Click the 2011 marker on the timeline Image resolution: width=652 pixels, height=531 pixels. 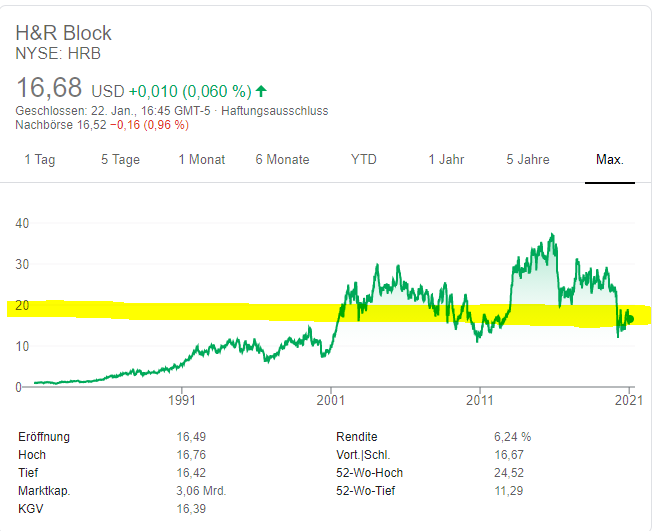pyautogui.click(x=480, y=401)
